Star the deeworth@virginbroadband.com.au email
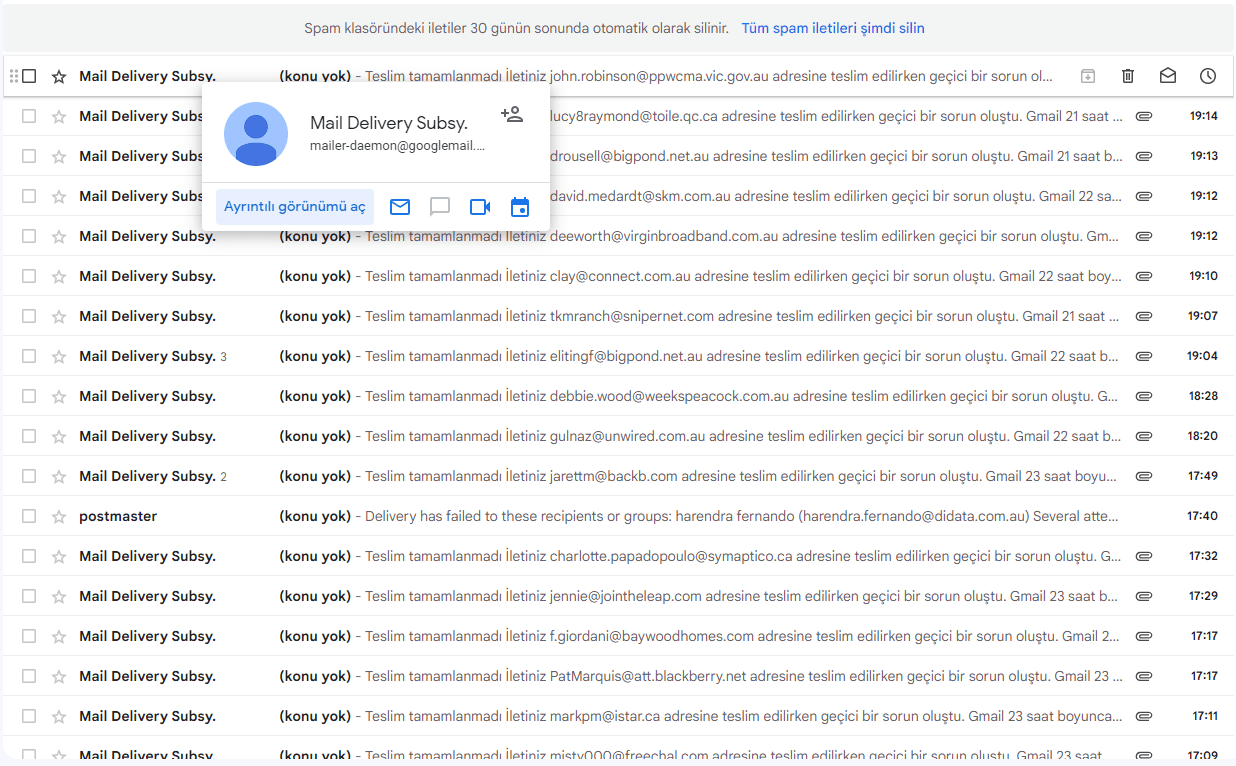This screenshot has height=766, width=1236. [59, 236]
